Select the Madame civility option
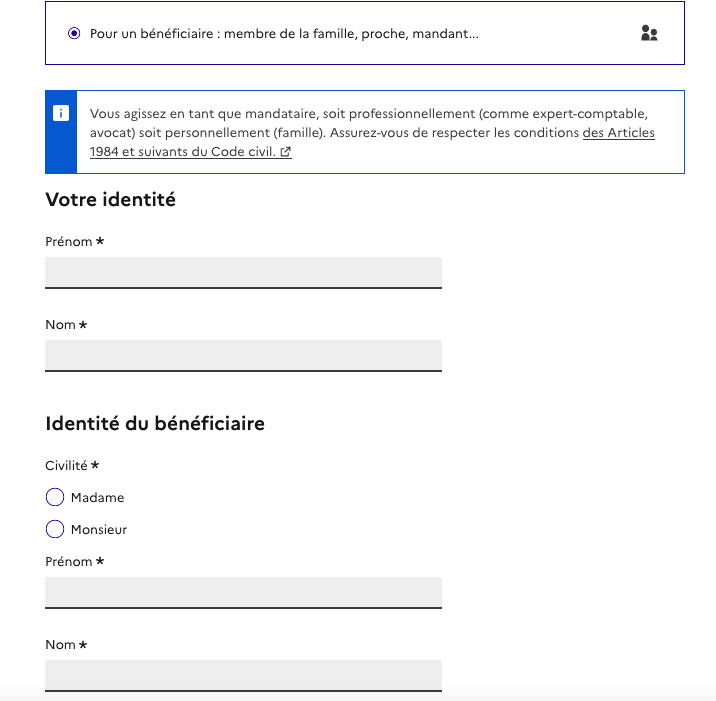Viewport: 716px width, 701px height. [x=55, y=497]
